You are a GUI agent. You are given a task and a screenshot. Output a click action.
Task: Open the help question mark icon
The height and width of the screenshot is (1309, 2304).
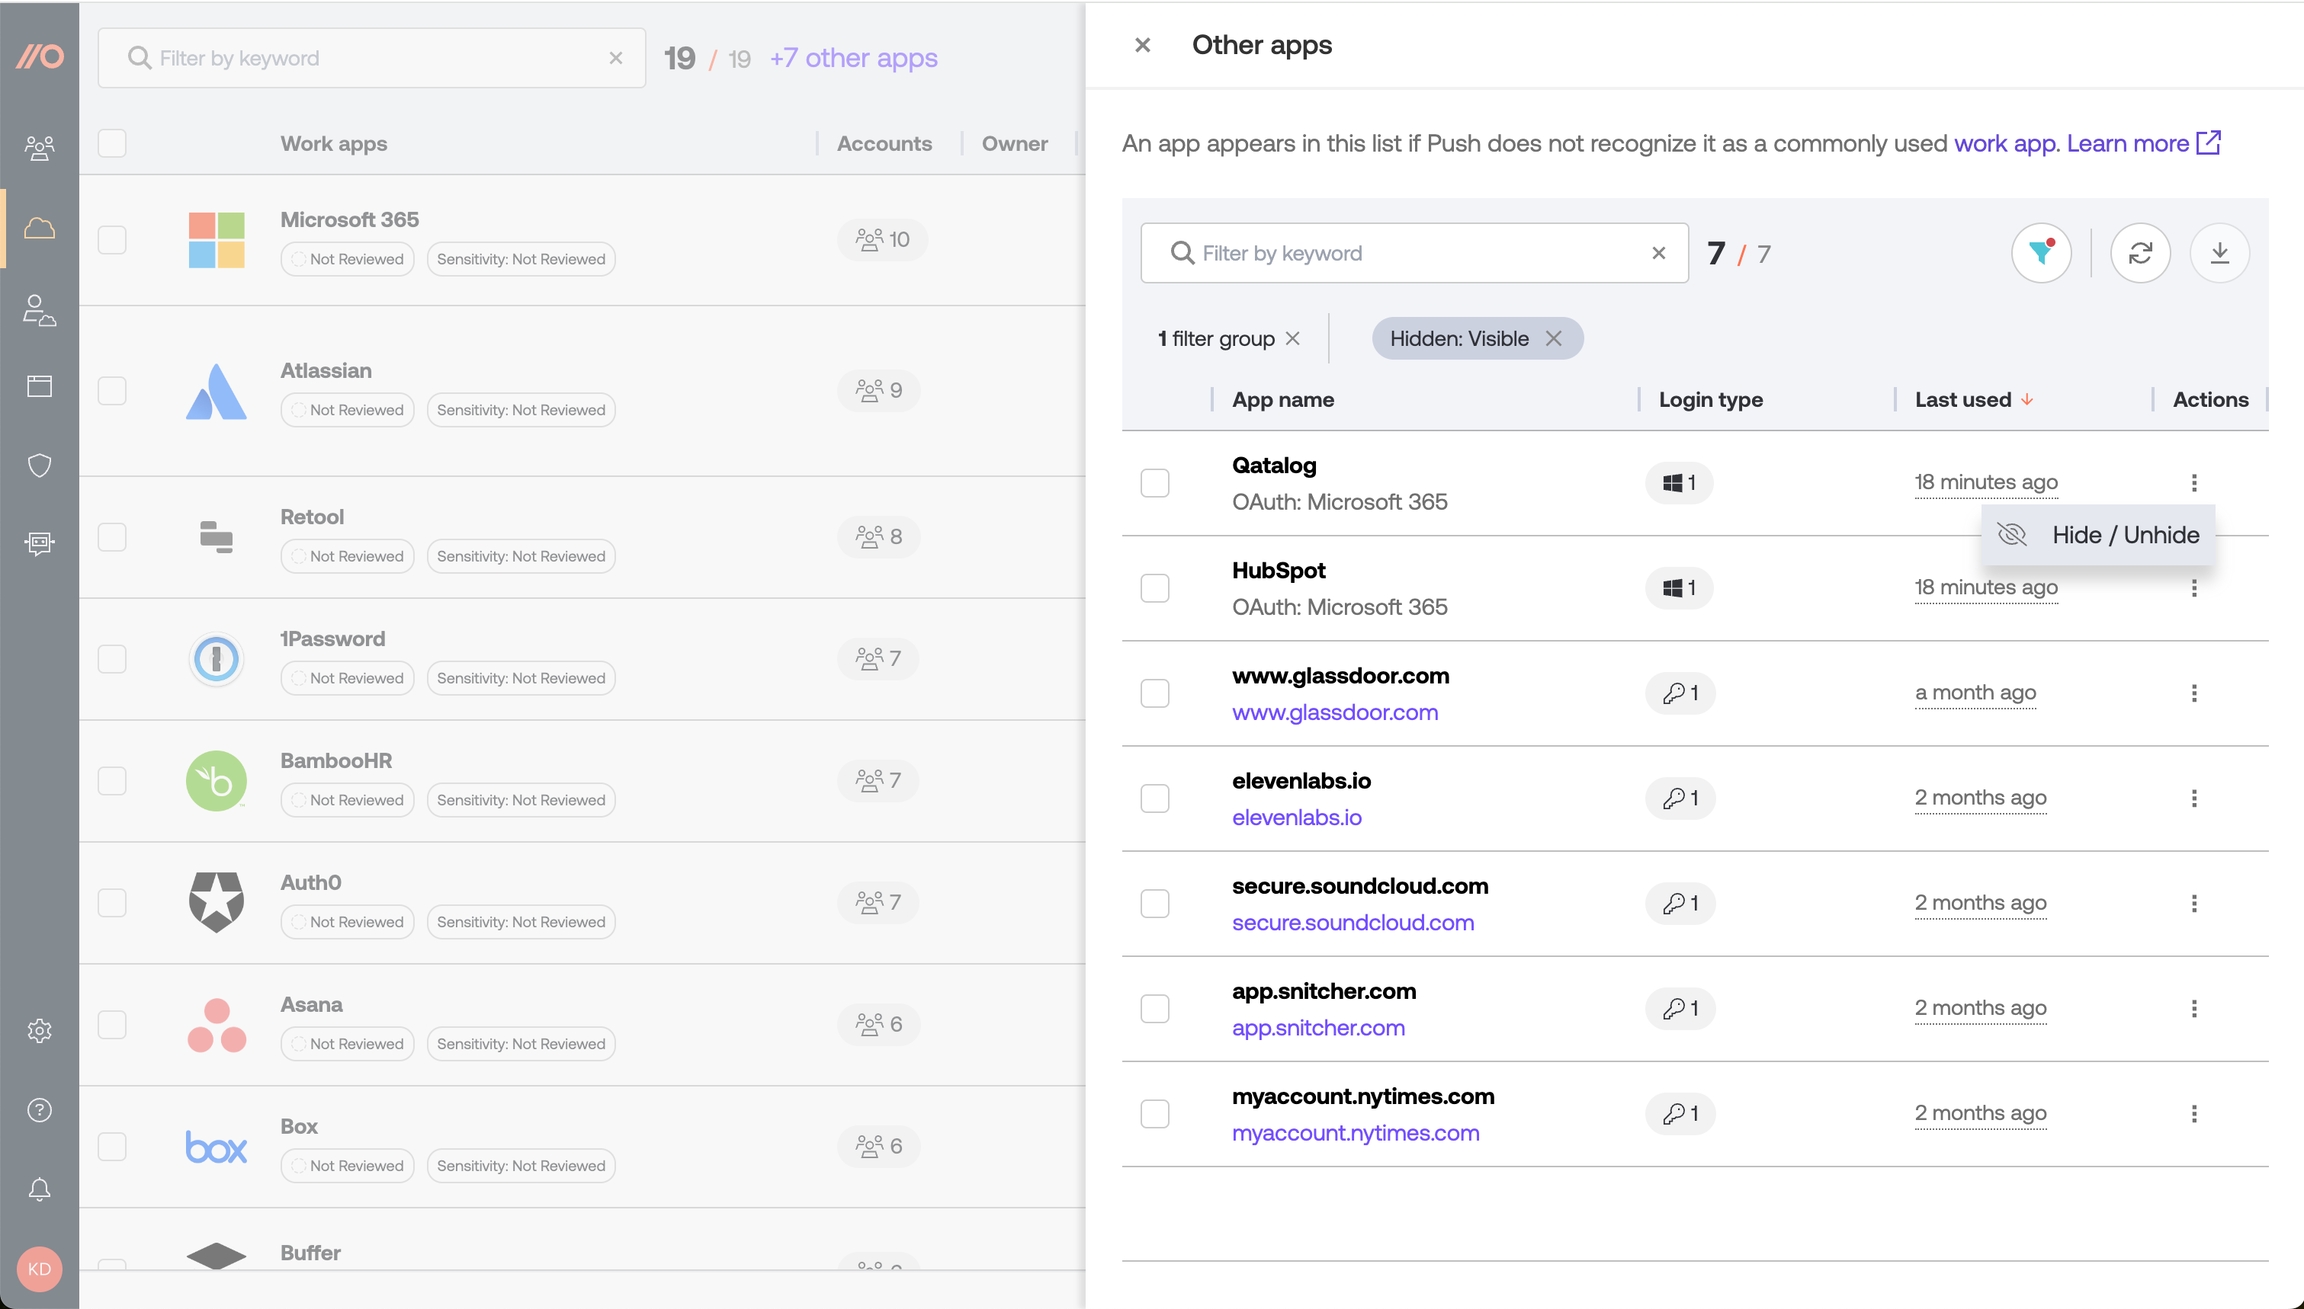click(39, 1110)
